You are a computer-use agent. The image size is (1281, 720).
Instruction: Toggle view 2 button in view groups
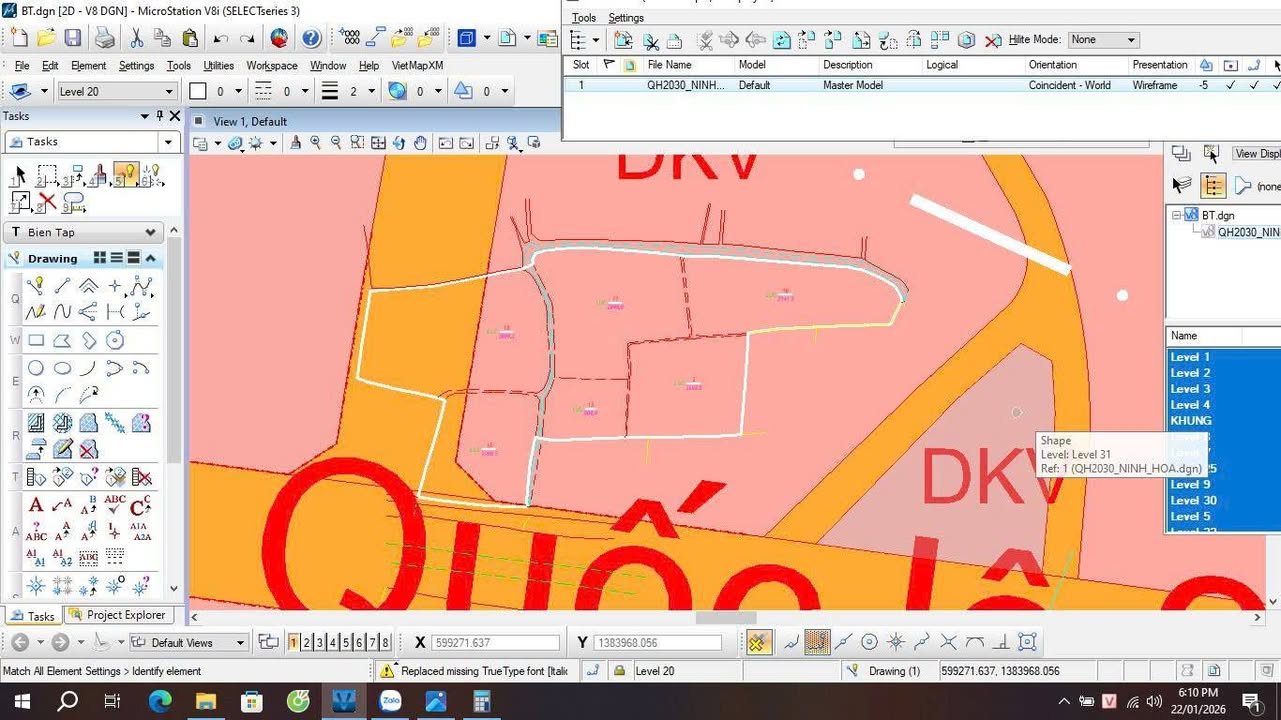(x=307, y=642)
